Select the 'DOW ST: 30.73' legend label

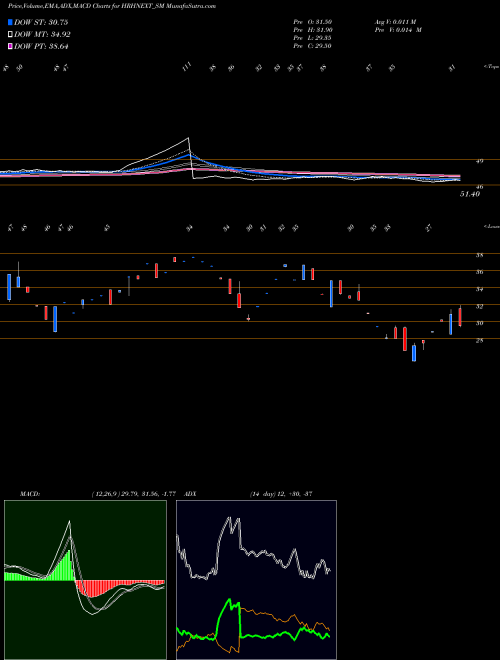(x=41, y=22)
